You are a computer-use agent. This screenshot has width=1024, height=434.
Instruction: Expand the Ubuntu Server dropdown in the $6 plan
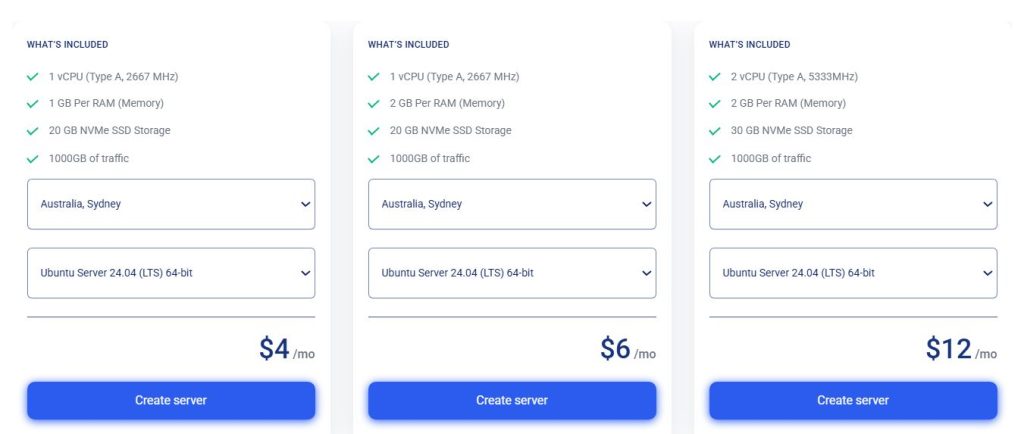pyautogui.click(x=512, y=273)
